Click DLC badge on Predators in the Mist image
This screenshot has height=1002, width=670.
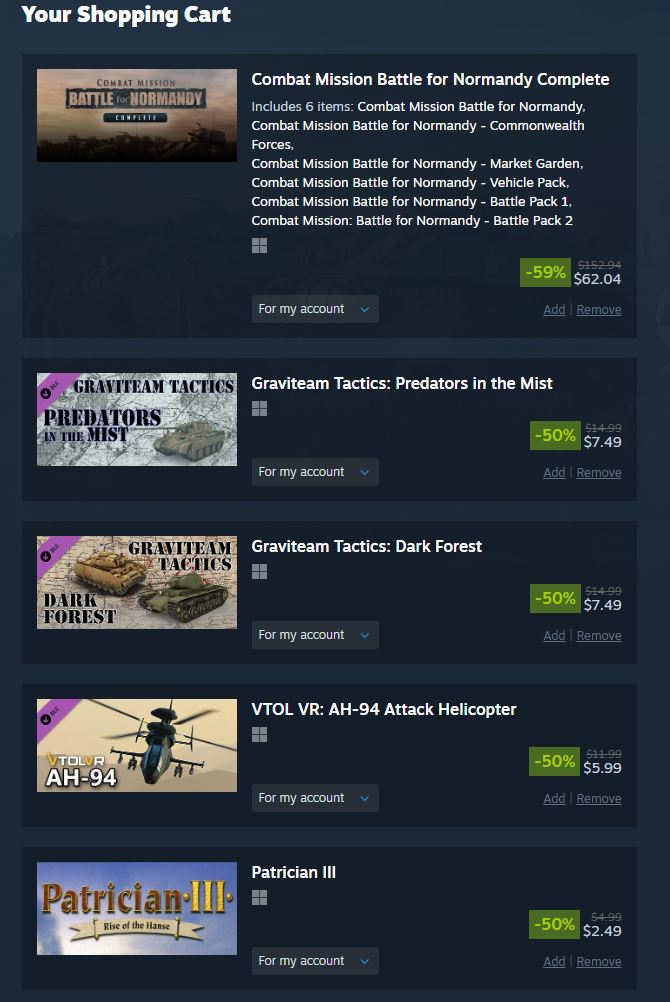pos(51,387)
